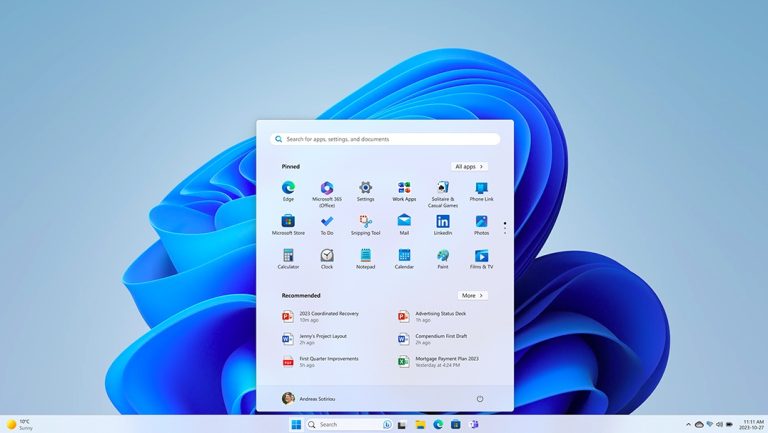Open Snipping Tool from pinned apps
This screenshot has height=433, width=768.
pyautogui.click(x=365, y=222)
